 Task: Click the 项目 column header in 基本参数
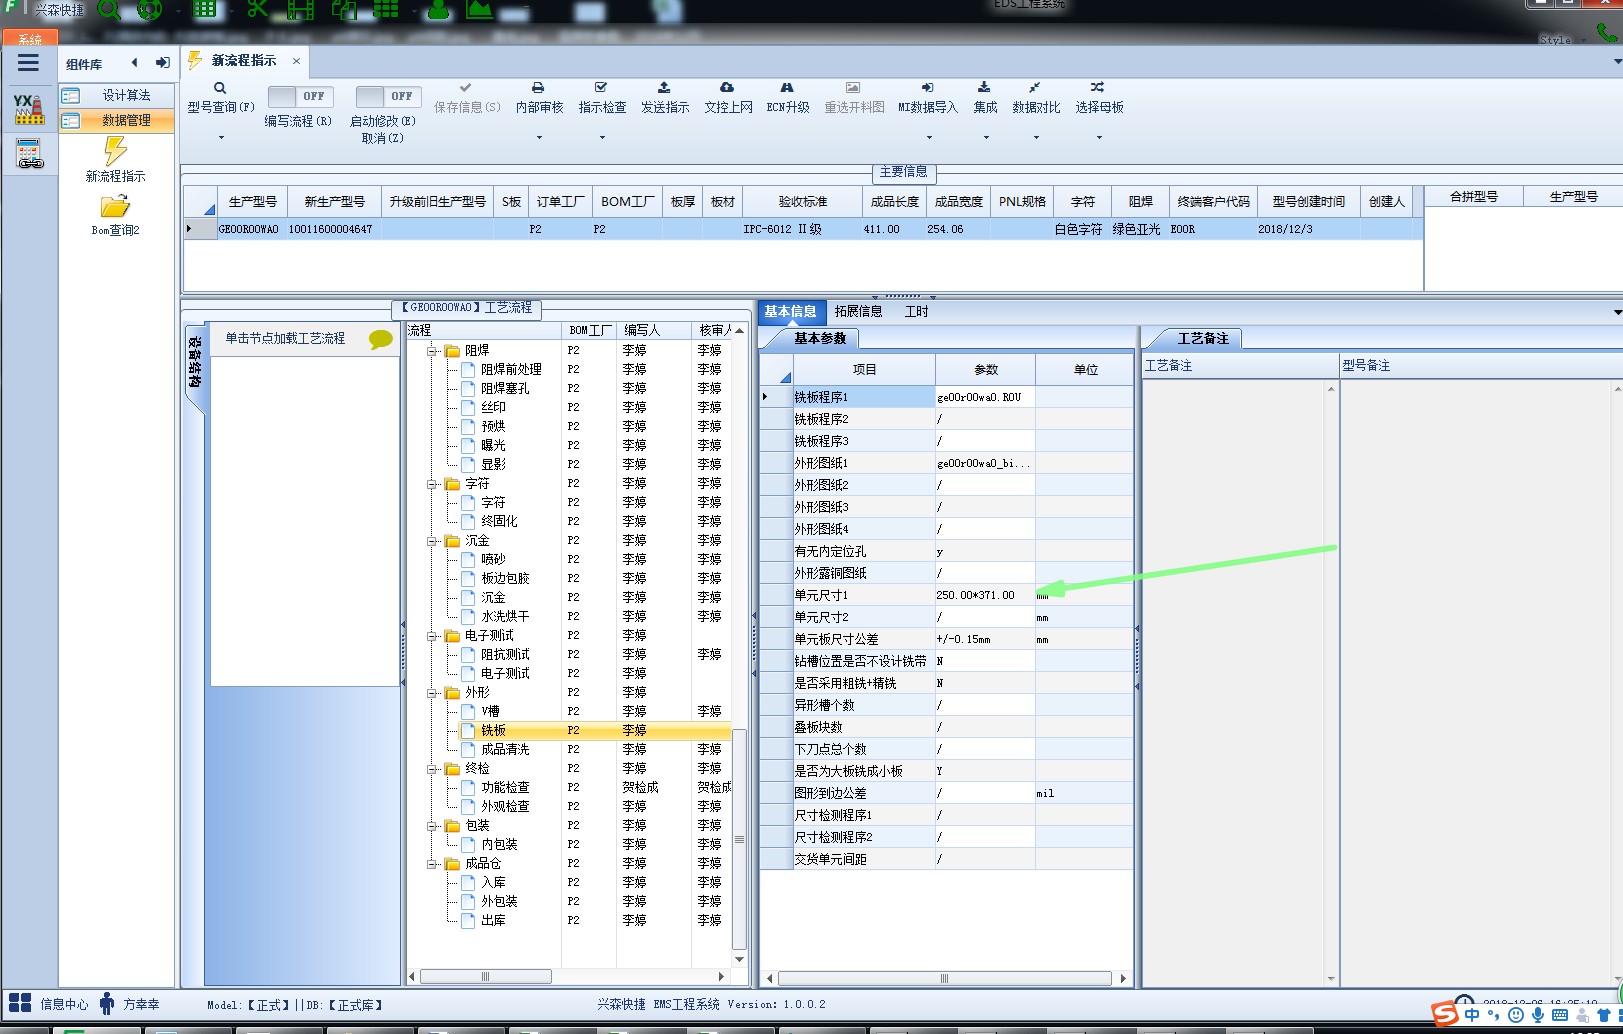click(864, 369)
